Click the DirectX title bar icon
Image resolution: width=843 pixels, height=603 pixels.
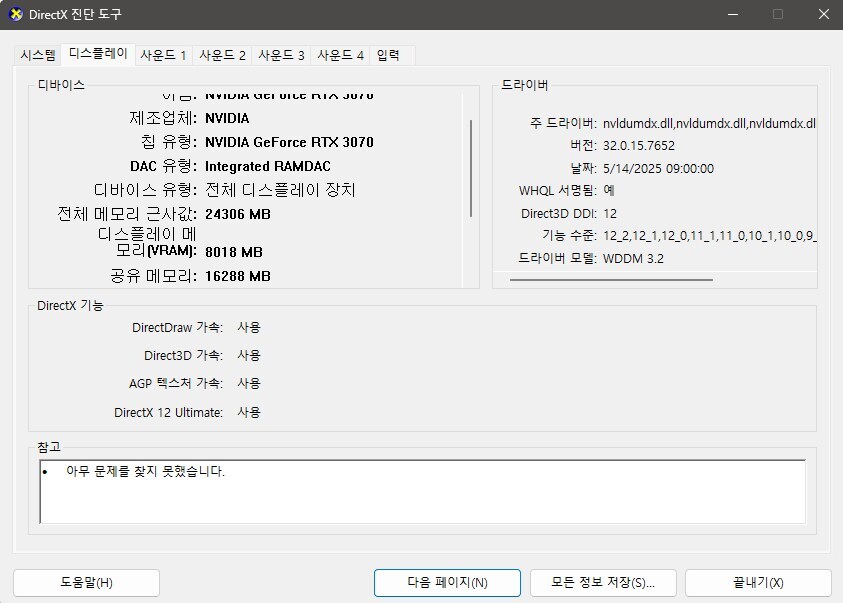coord(15,15)
